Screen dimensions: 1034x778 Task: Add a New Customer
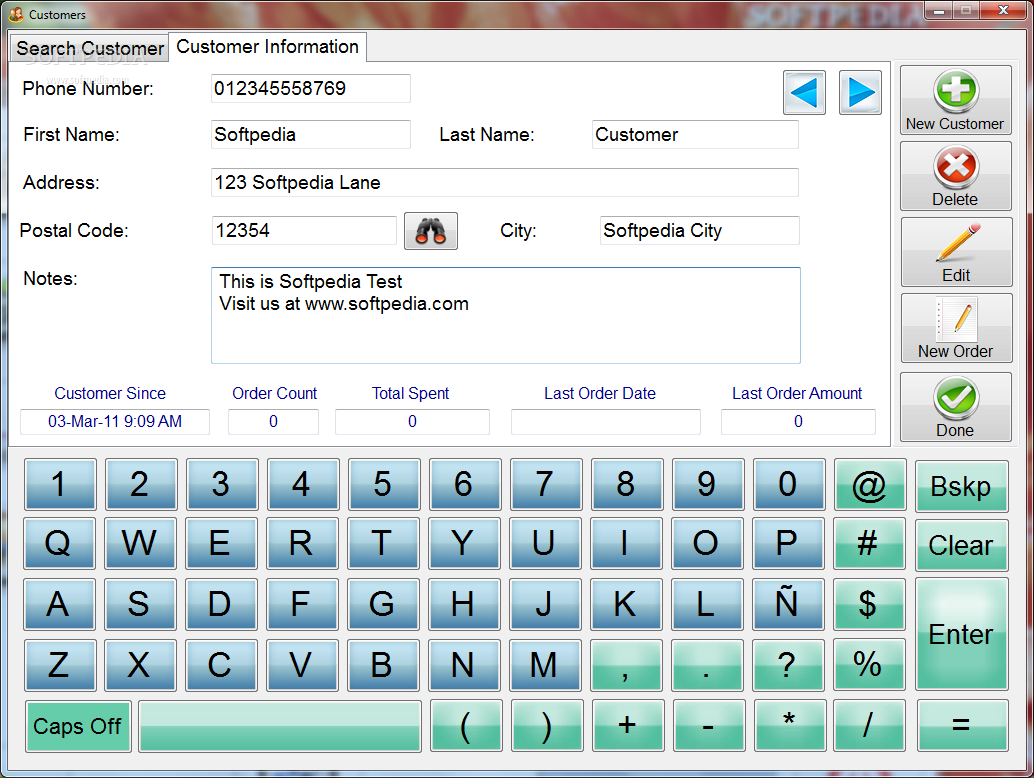click(956, 100)
